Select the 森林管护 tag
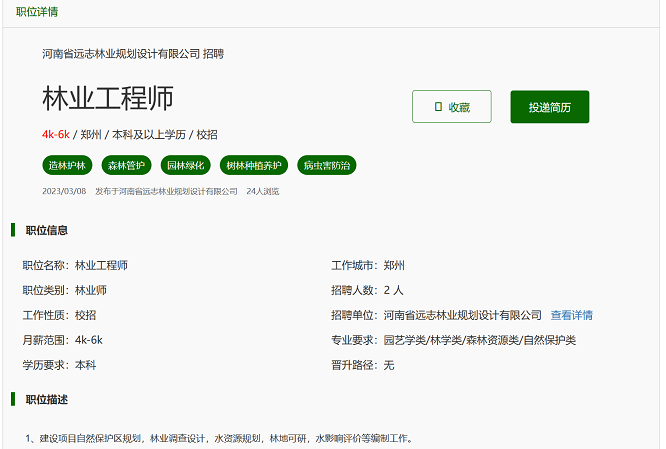Screen dimensions: 666x449 coord(127,165)
